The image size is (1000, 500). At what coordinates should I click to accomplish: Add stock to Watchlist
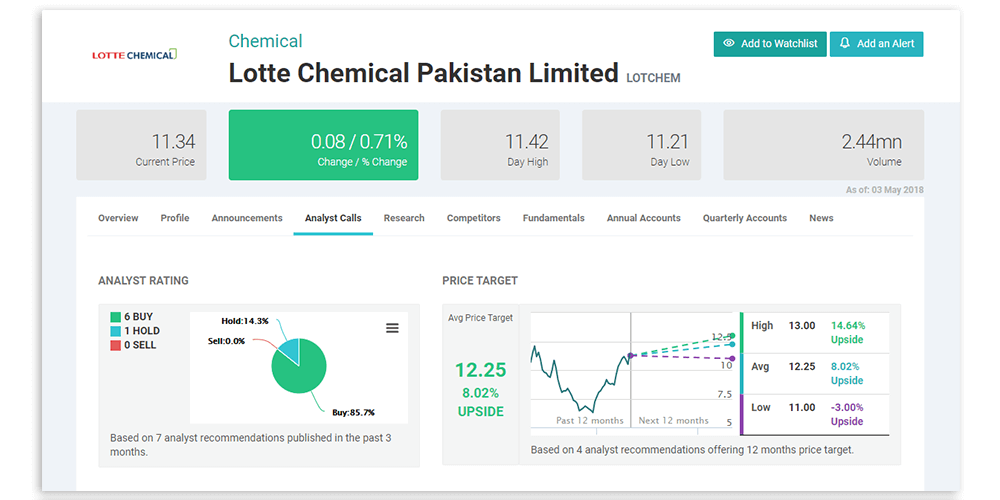click(x=770, y=44)
